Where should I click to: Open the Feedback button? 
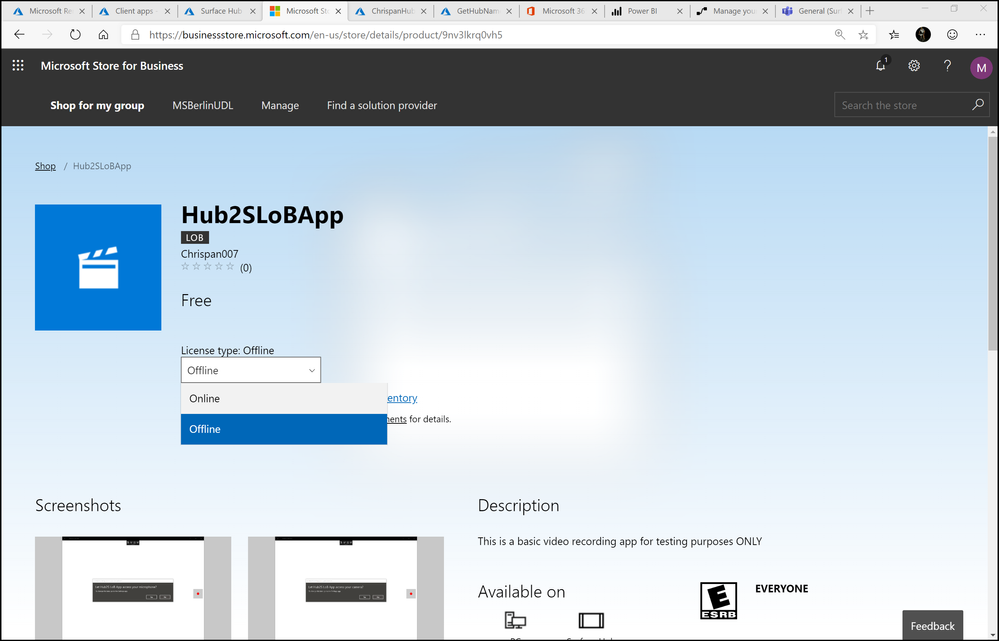coord(933,626)
